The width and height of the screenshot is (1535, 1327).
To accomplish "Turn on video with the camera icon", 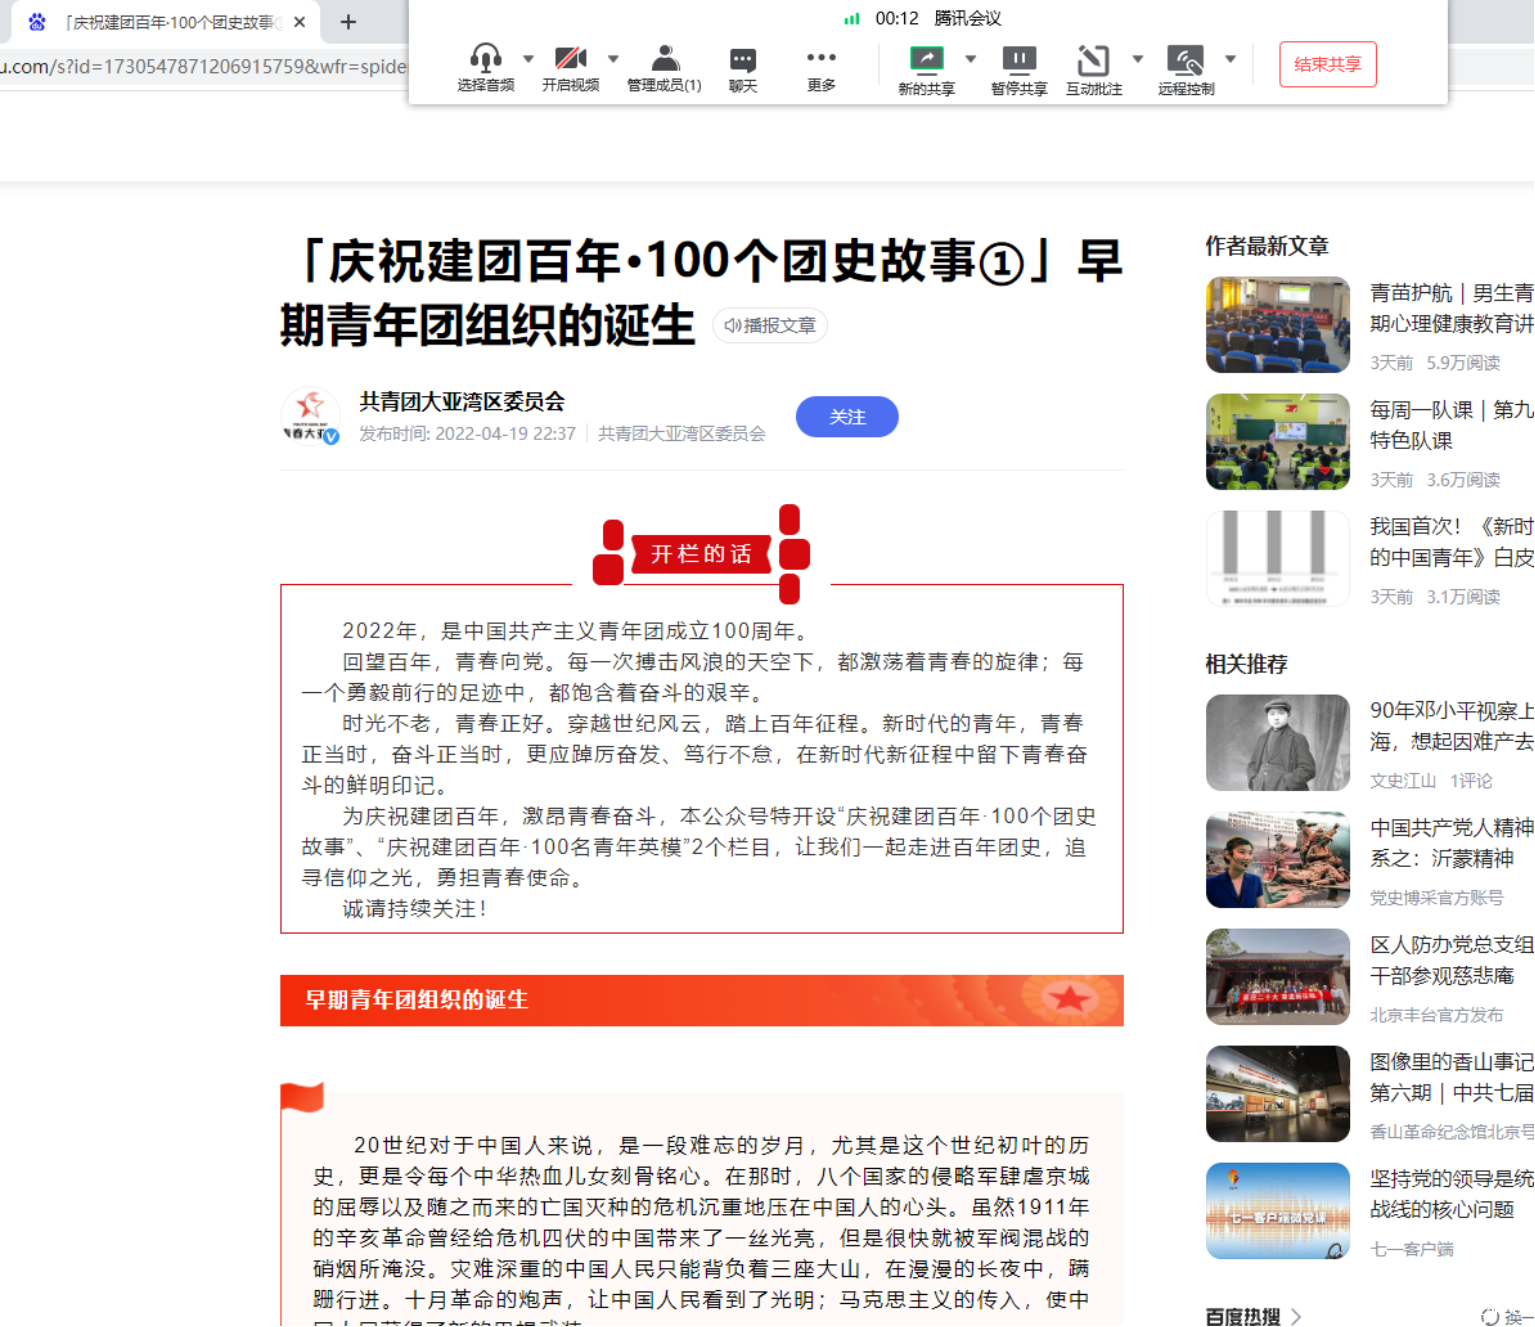I will (x=570, y=59).
